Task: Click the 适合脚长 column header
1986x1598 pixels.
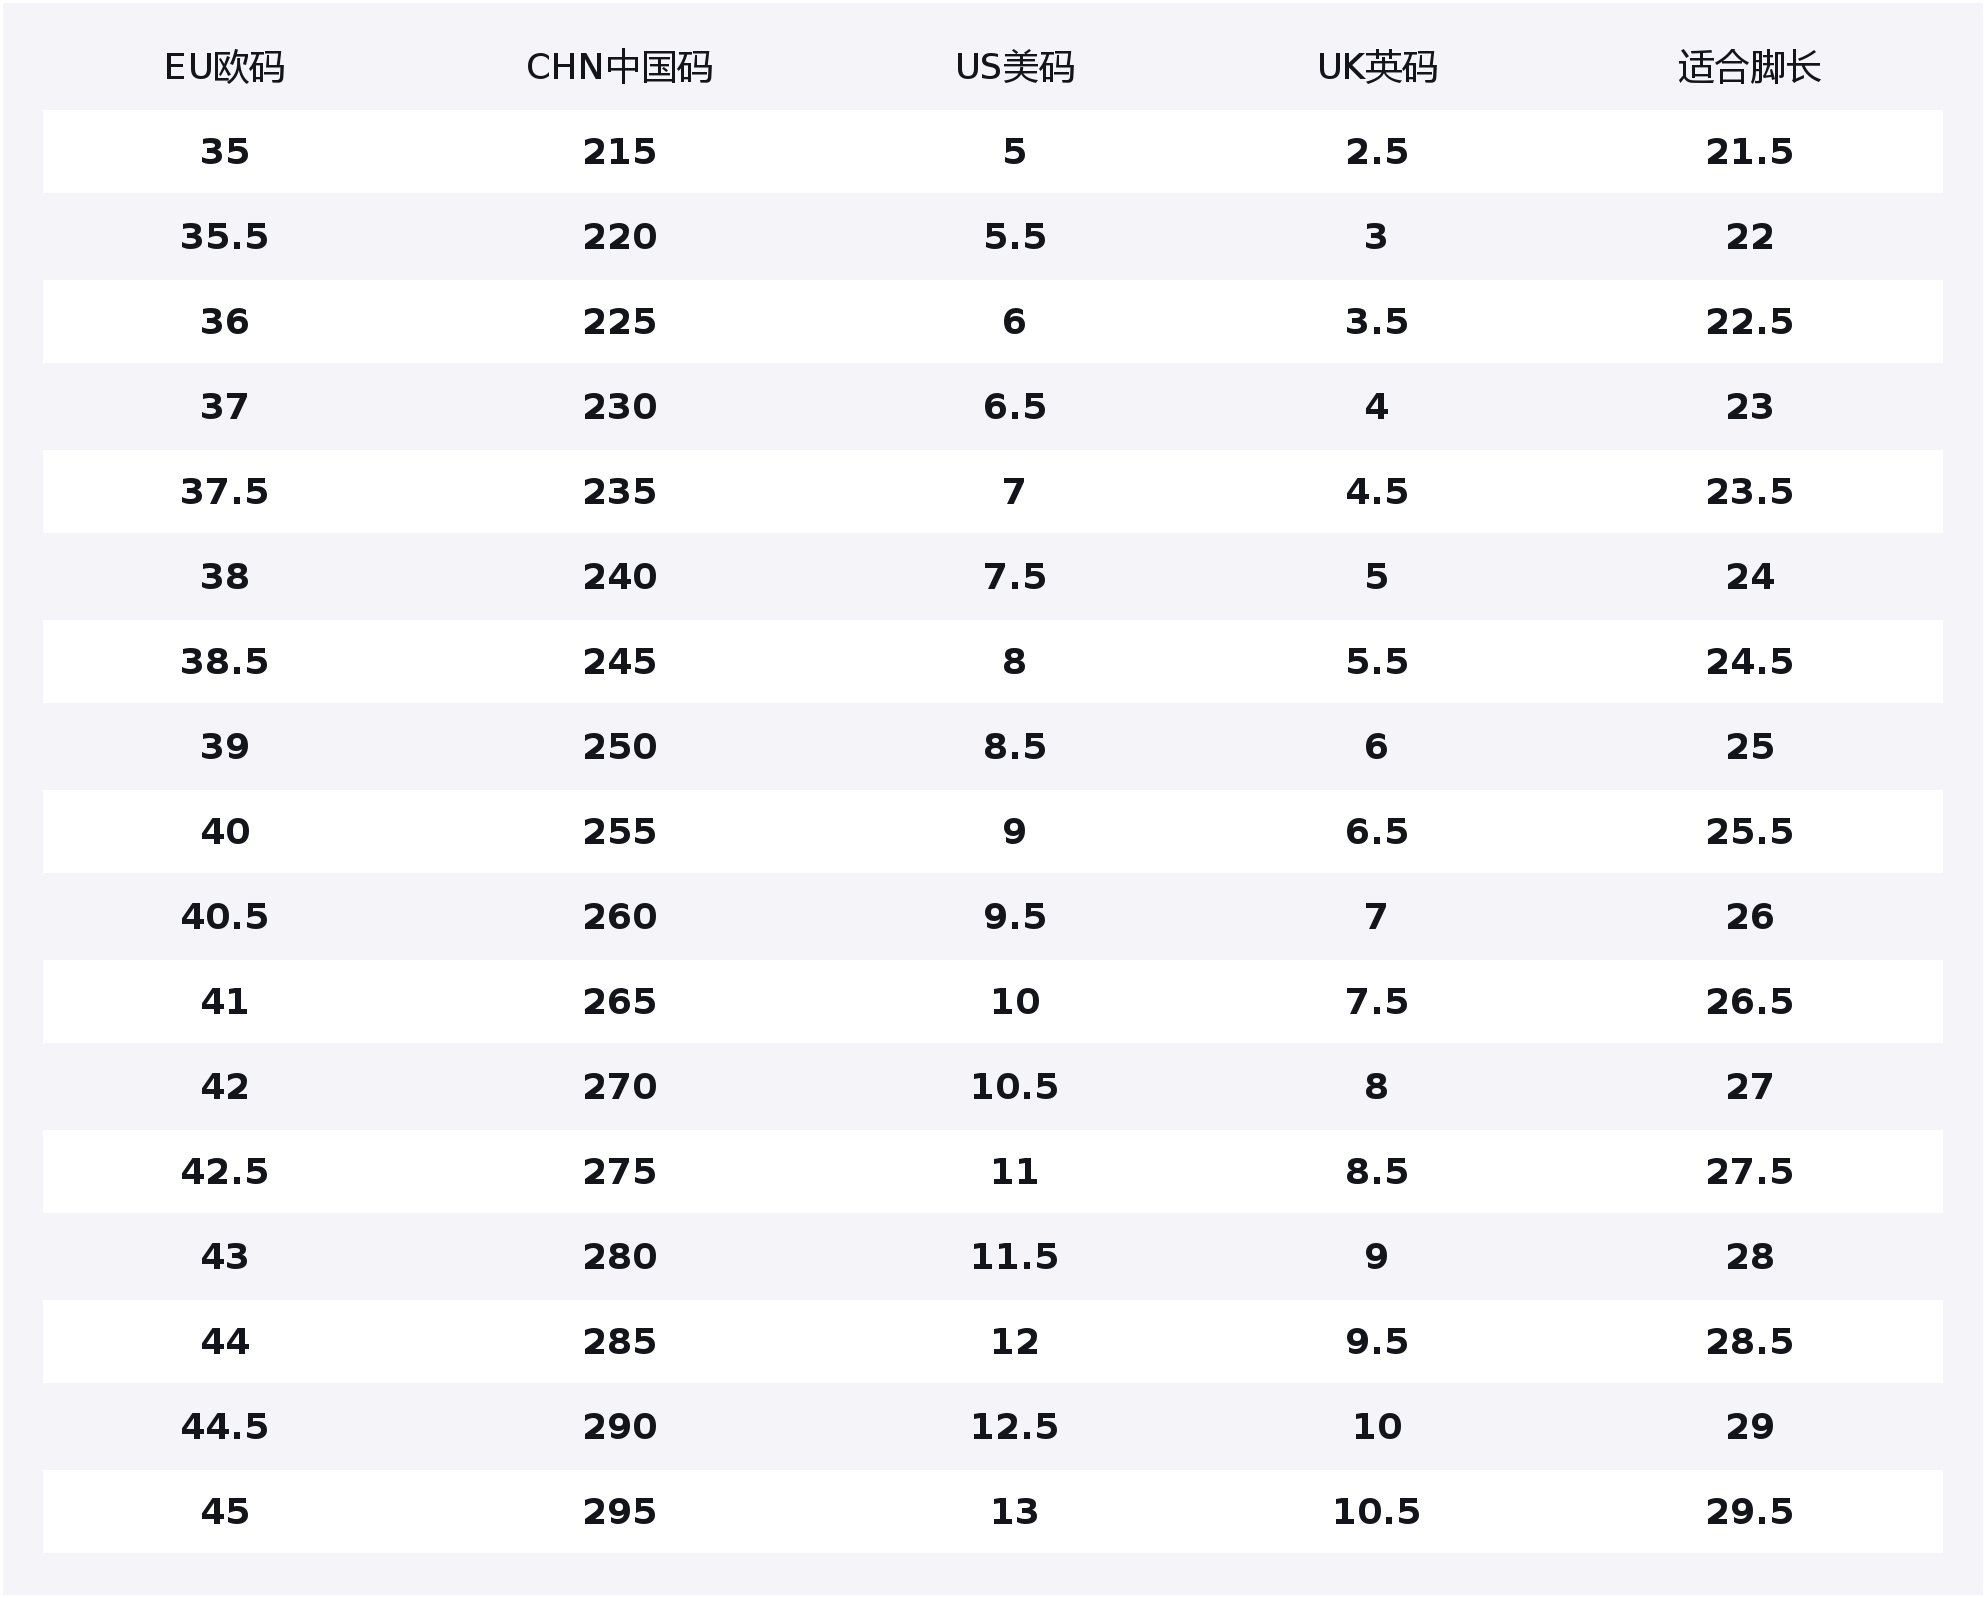Action: point(1749,68)
